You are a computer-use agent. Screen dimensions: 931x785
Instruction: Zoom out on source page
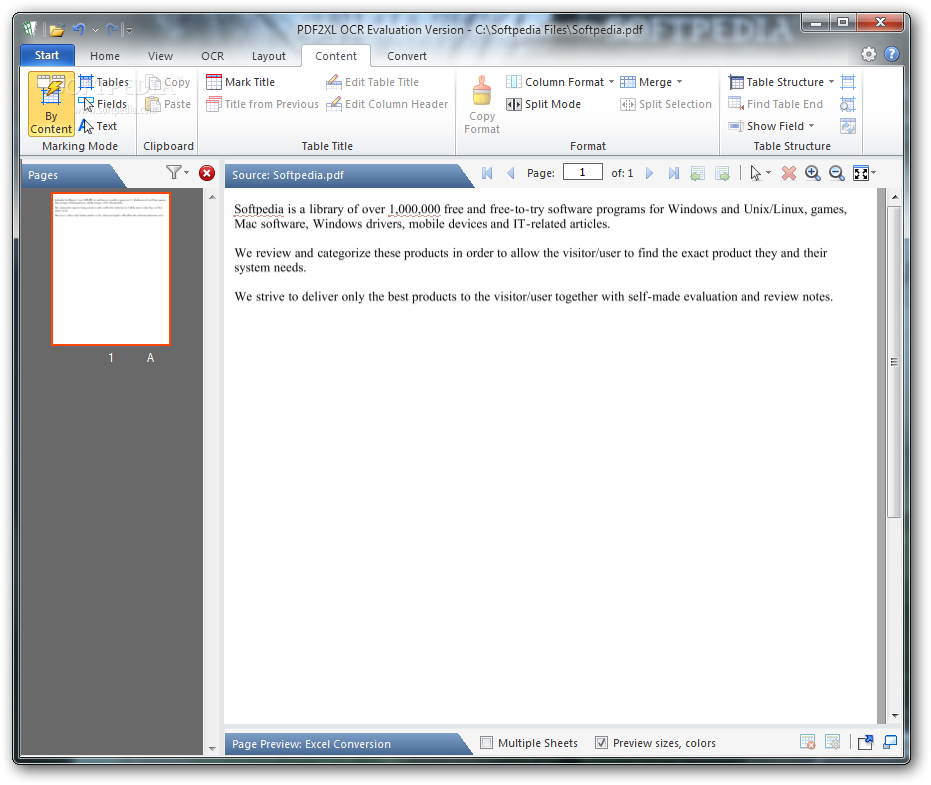tap(837, 173)
